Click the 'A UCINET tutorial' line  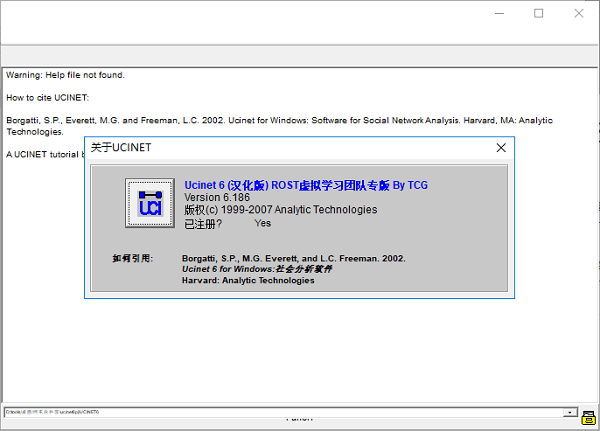coord(45,154)
